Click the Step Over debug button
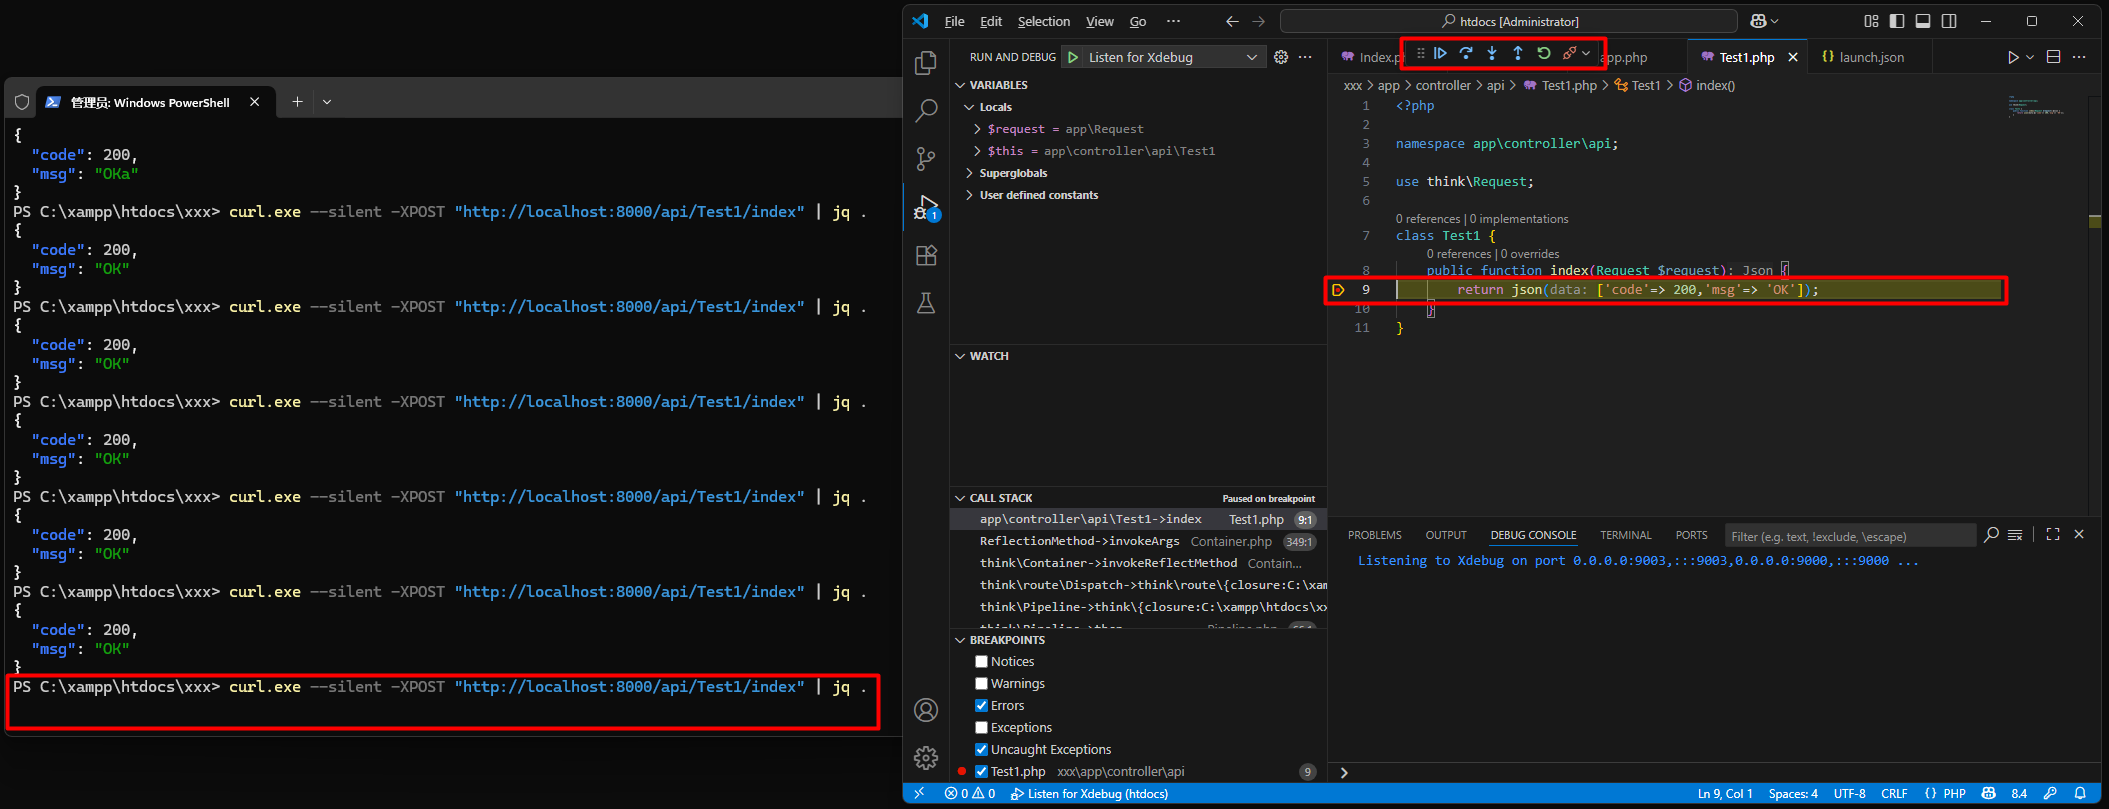 (1466, 53)
